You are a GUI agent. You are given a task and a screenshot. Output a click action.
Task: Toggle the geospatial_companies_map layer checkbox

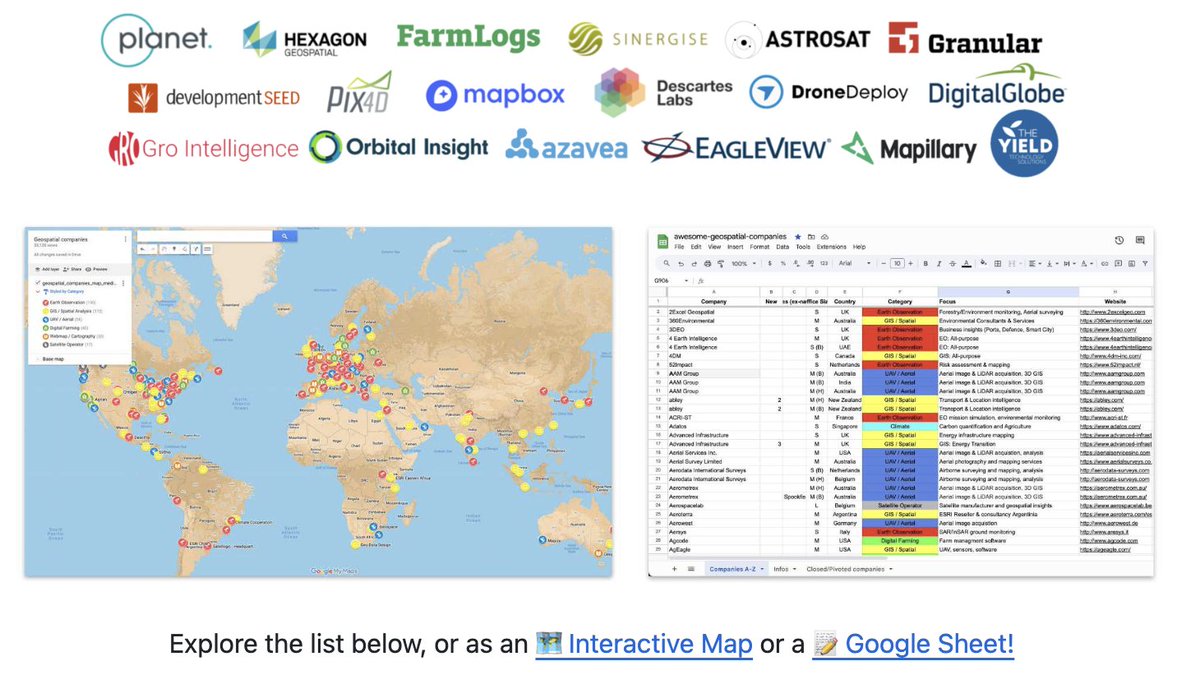pos(37,283)
